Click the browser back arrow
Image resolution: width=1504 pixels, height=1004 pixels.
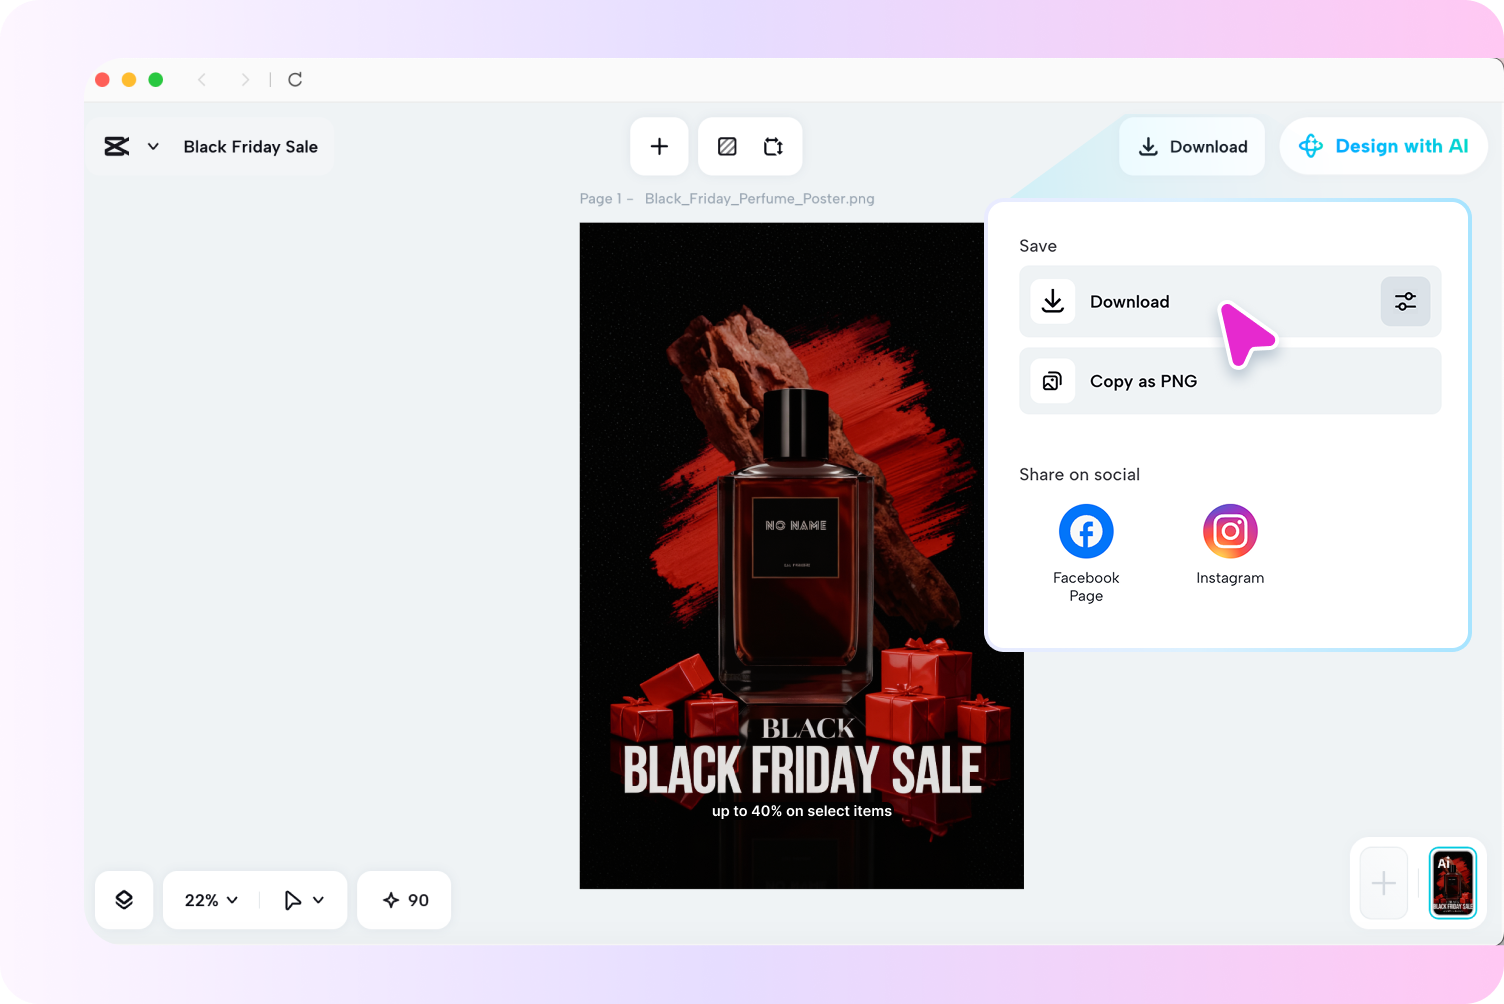[202, 79]
